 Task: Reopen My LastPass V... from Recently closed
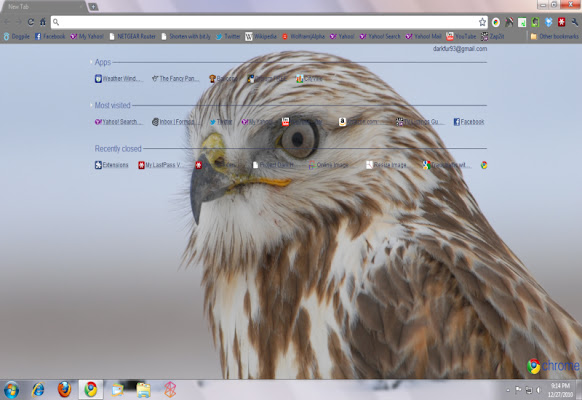pos(160,165)
